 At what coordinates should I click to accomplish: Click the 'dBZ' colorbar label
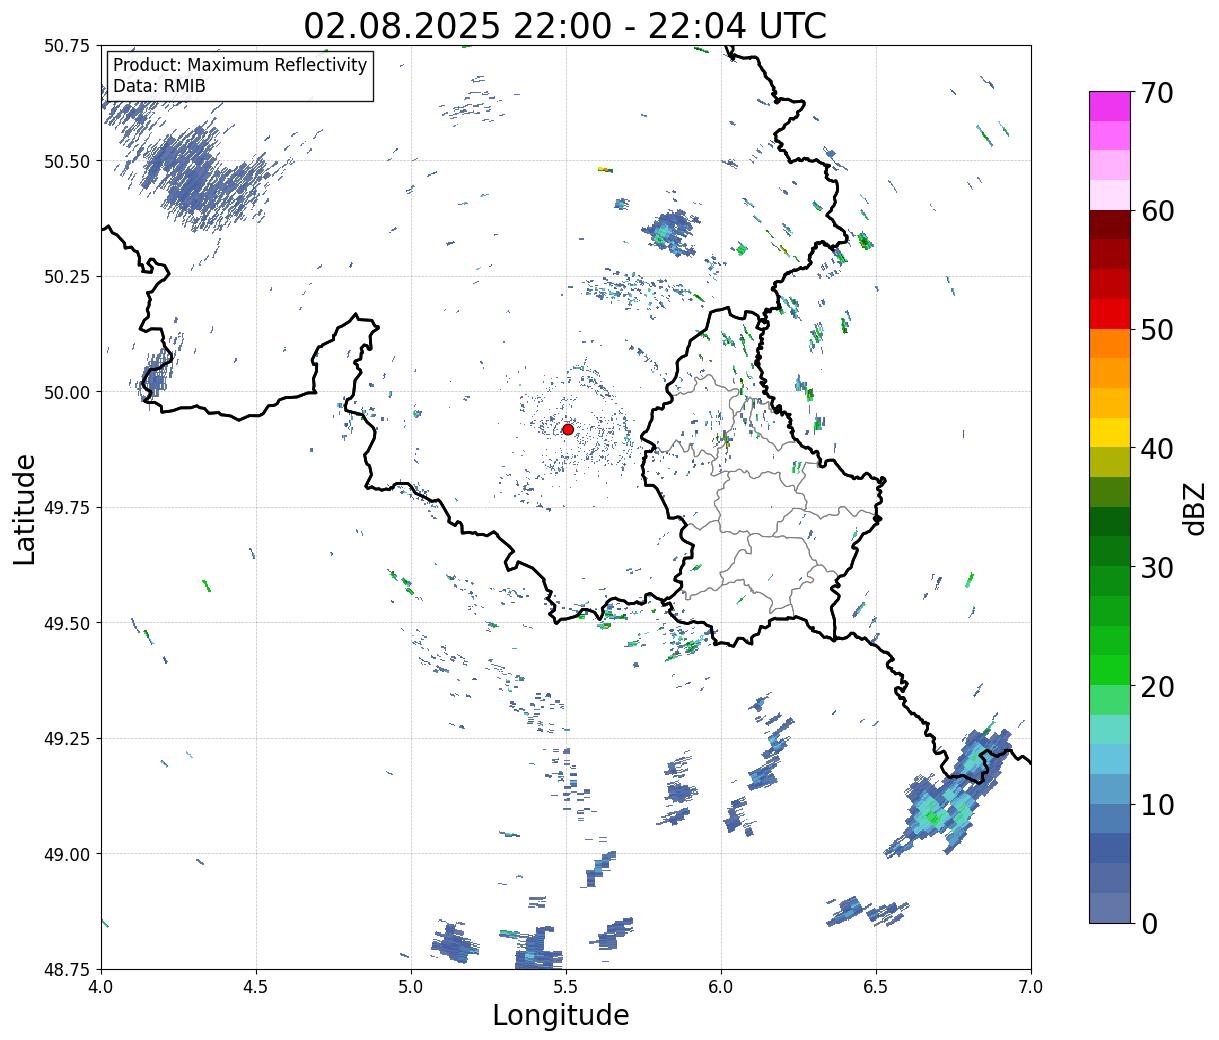1194,507
